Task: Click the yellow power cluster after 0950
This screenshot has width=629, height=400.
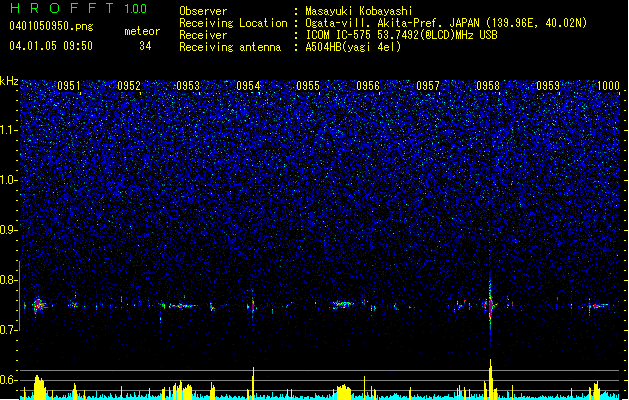Action: pyautogui.click(x=39, y=387)
